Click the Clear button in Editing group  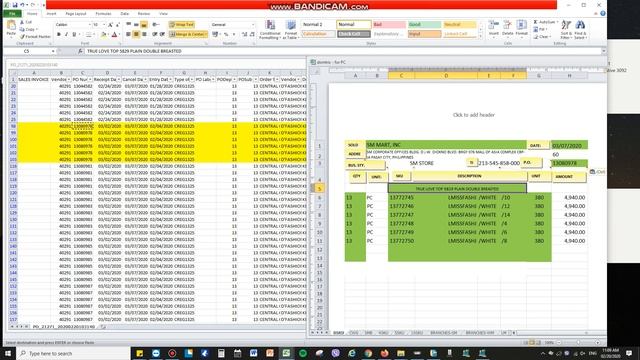click(x=542, y=37)
